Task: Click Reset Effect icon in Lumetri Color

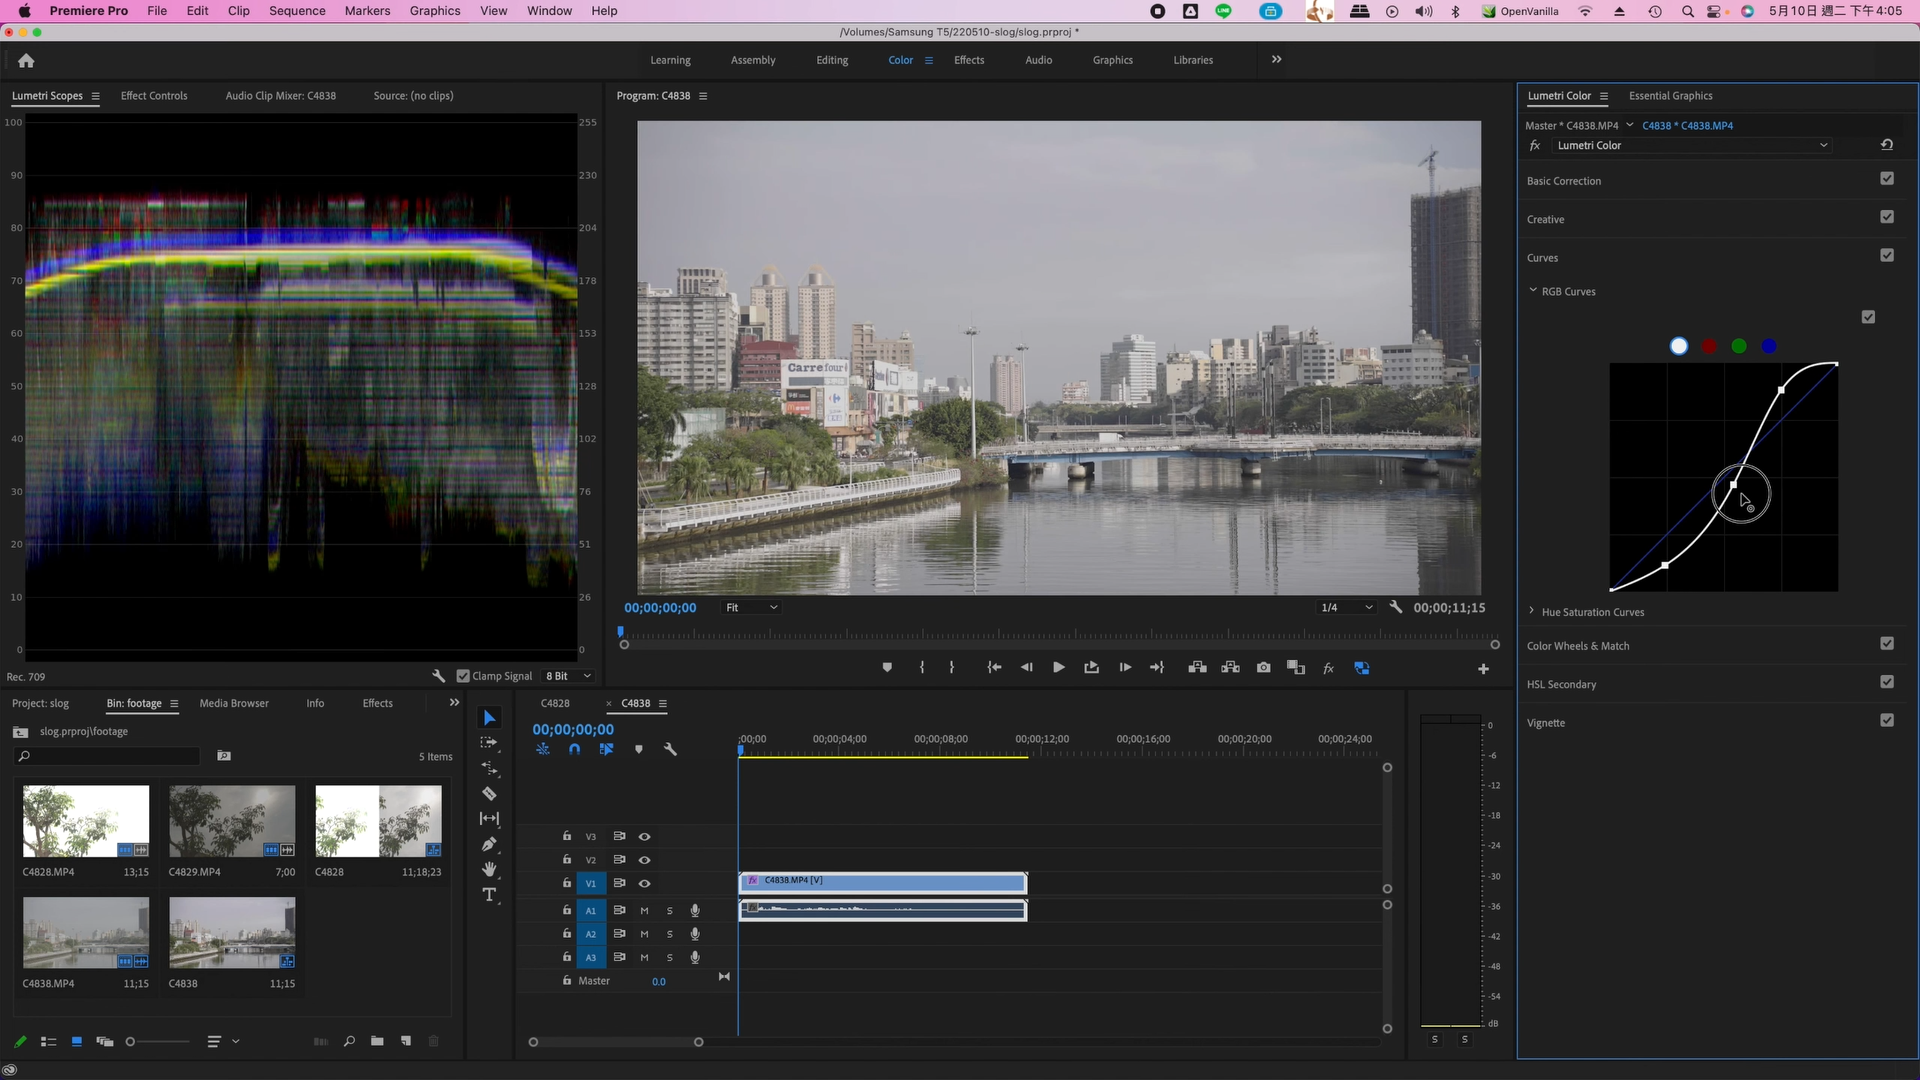Action: (x=1887, y=145)
